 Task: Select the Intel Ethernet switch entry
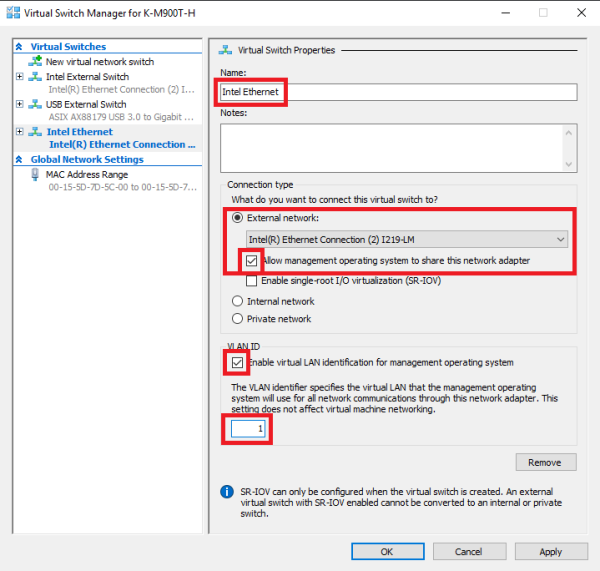[80, 132]
